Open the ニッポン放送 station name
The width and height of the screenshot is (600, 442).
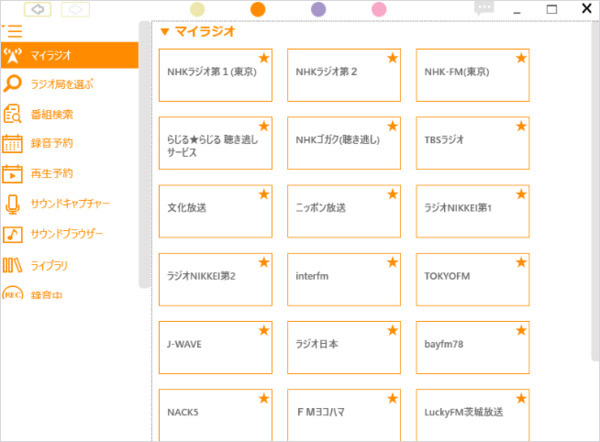[321, 208]
